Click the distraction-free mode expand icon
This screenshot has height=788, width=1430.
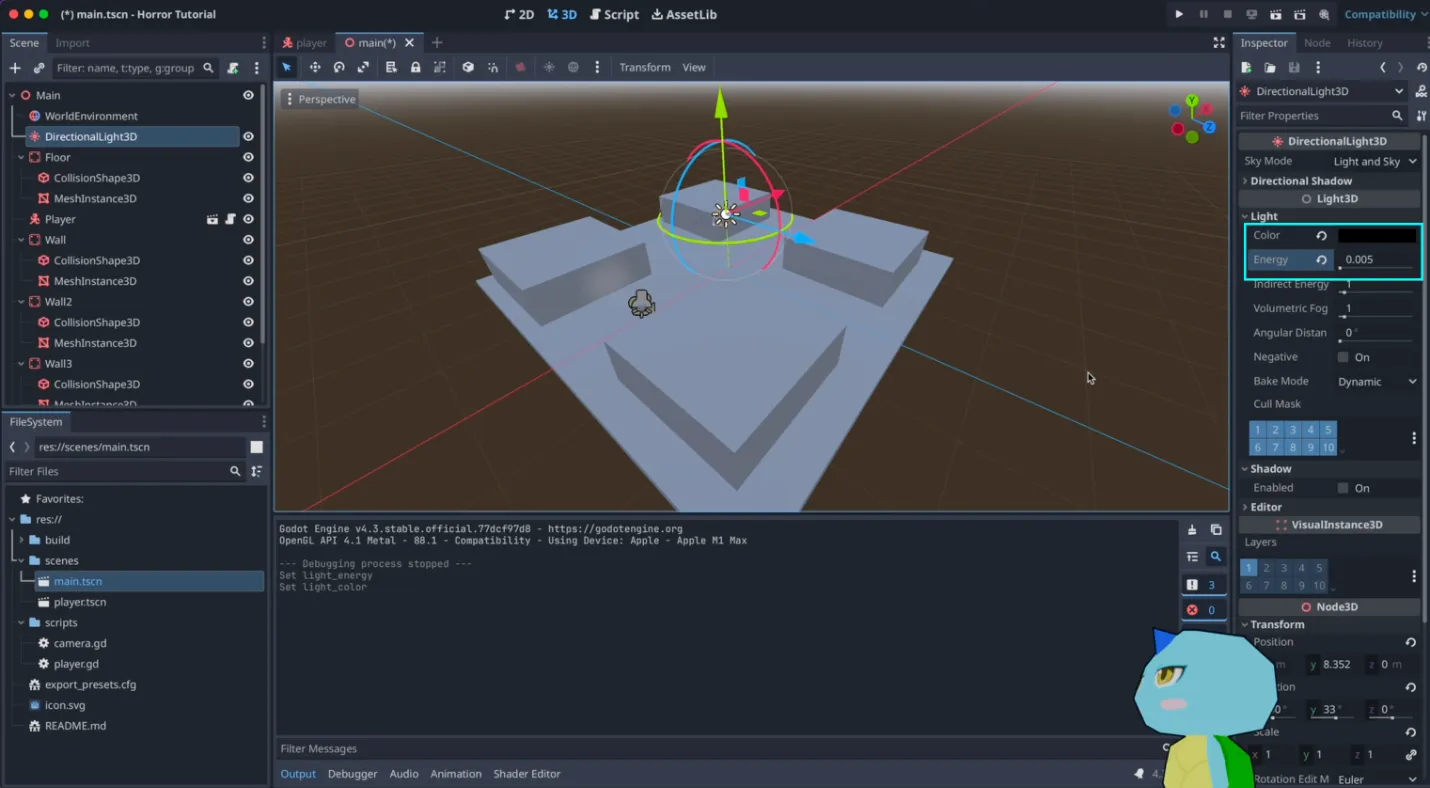pyautogui.click(x=1219, y=43)
